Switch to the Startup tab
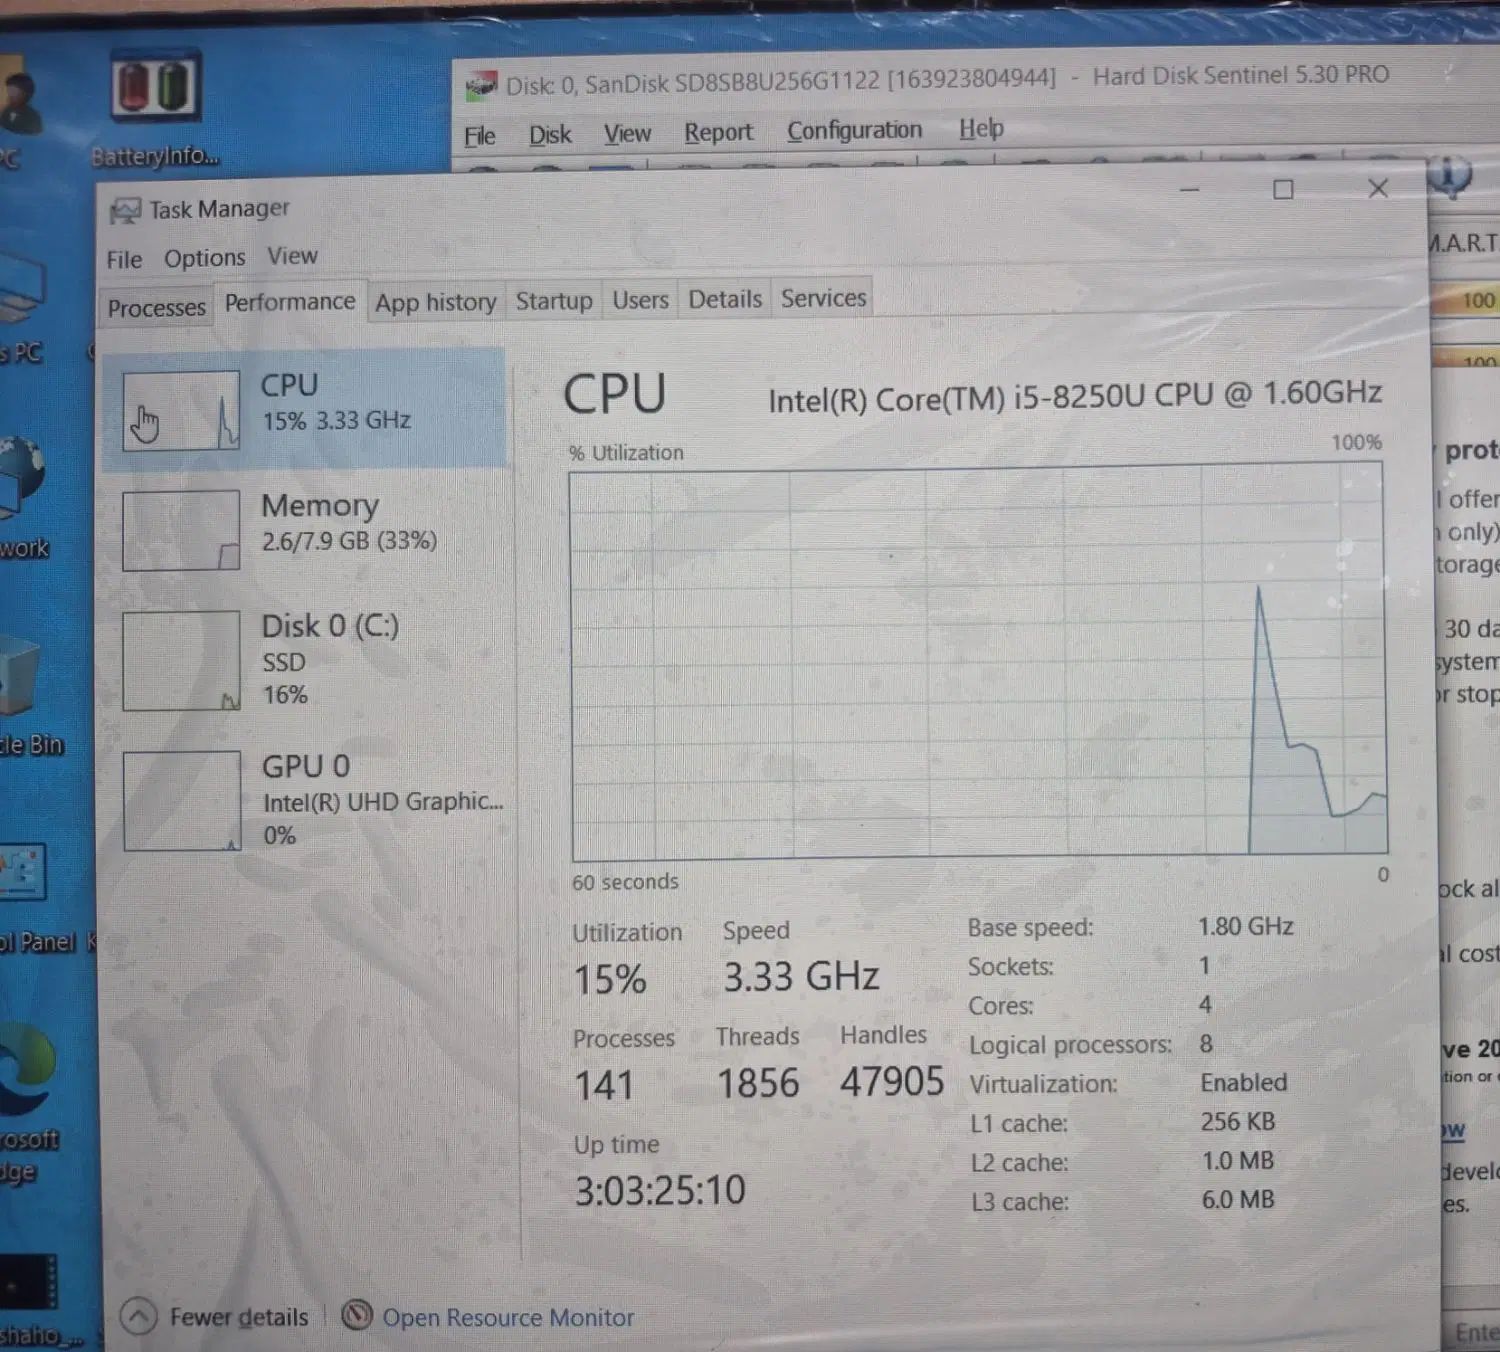 pos(554,301)
